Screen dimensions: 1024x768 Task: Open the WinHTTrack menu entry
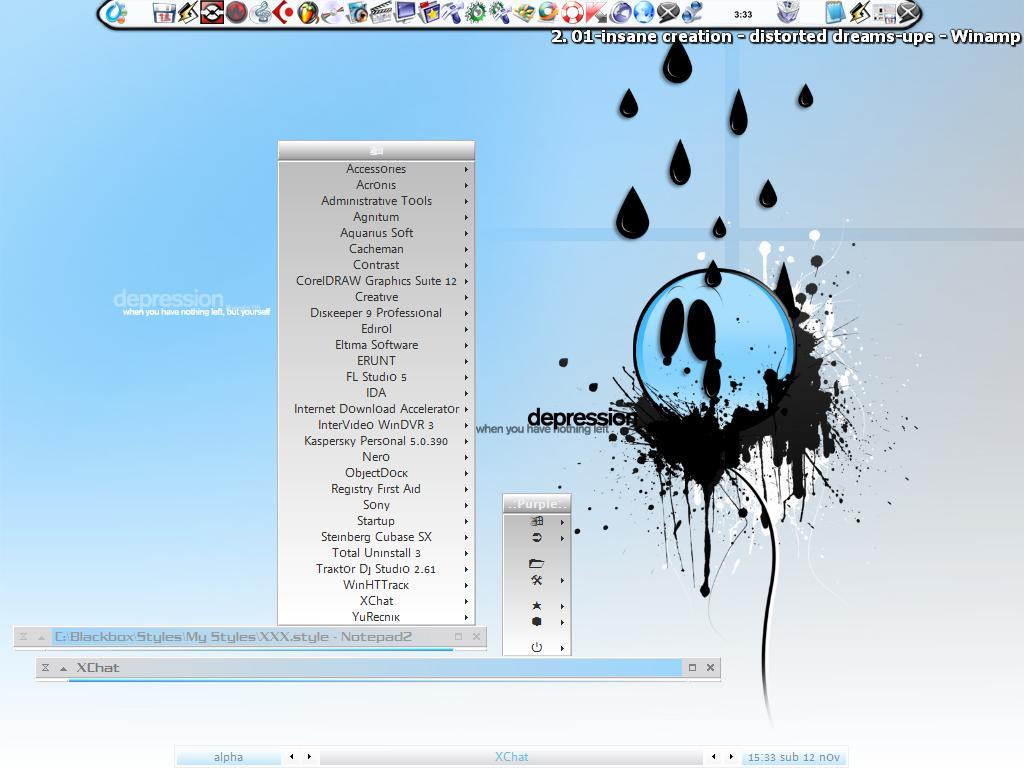point(376,584)
